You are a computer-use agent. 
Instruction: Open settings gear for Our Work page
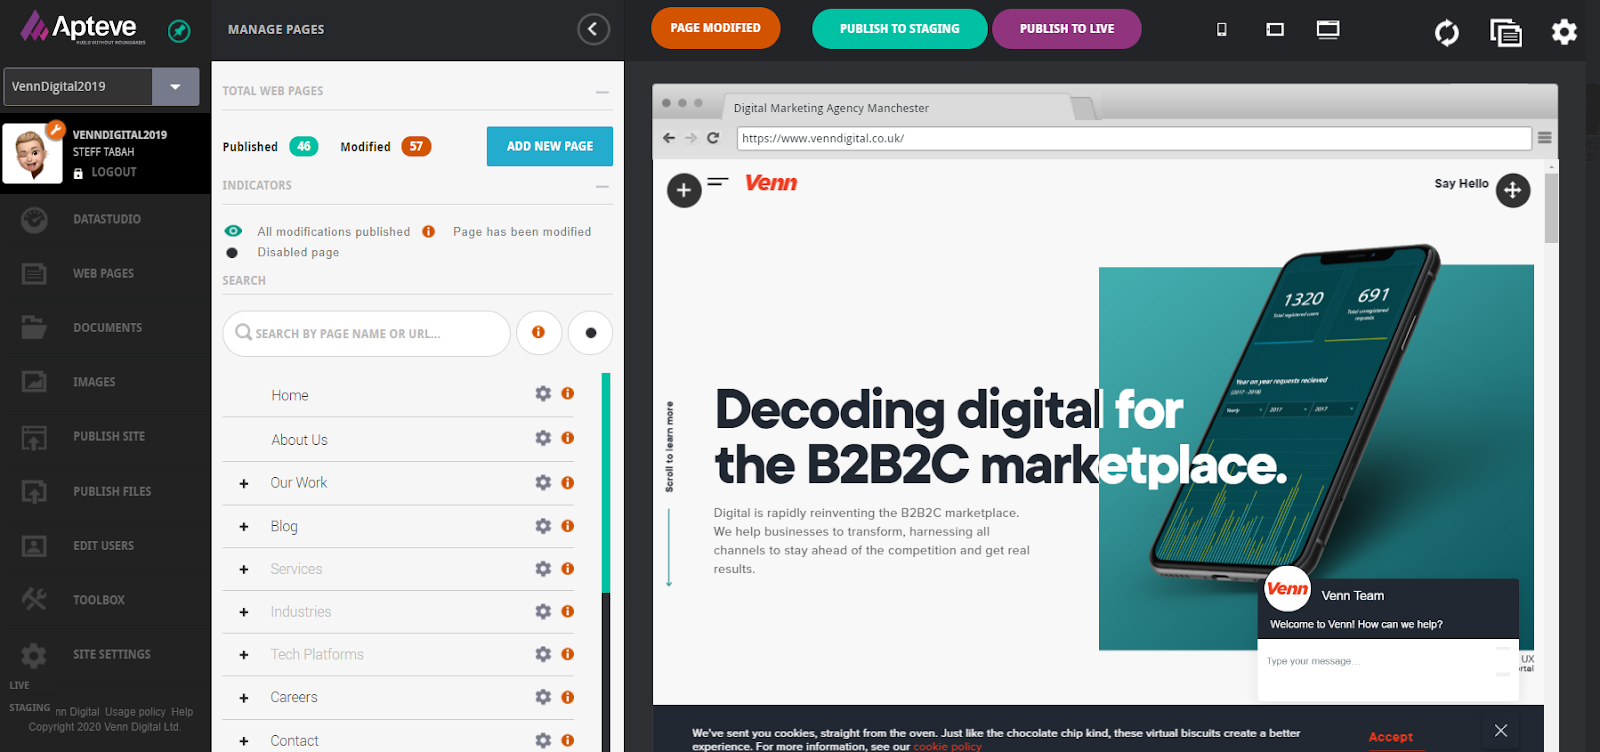[x=543, y=482]
